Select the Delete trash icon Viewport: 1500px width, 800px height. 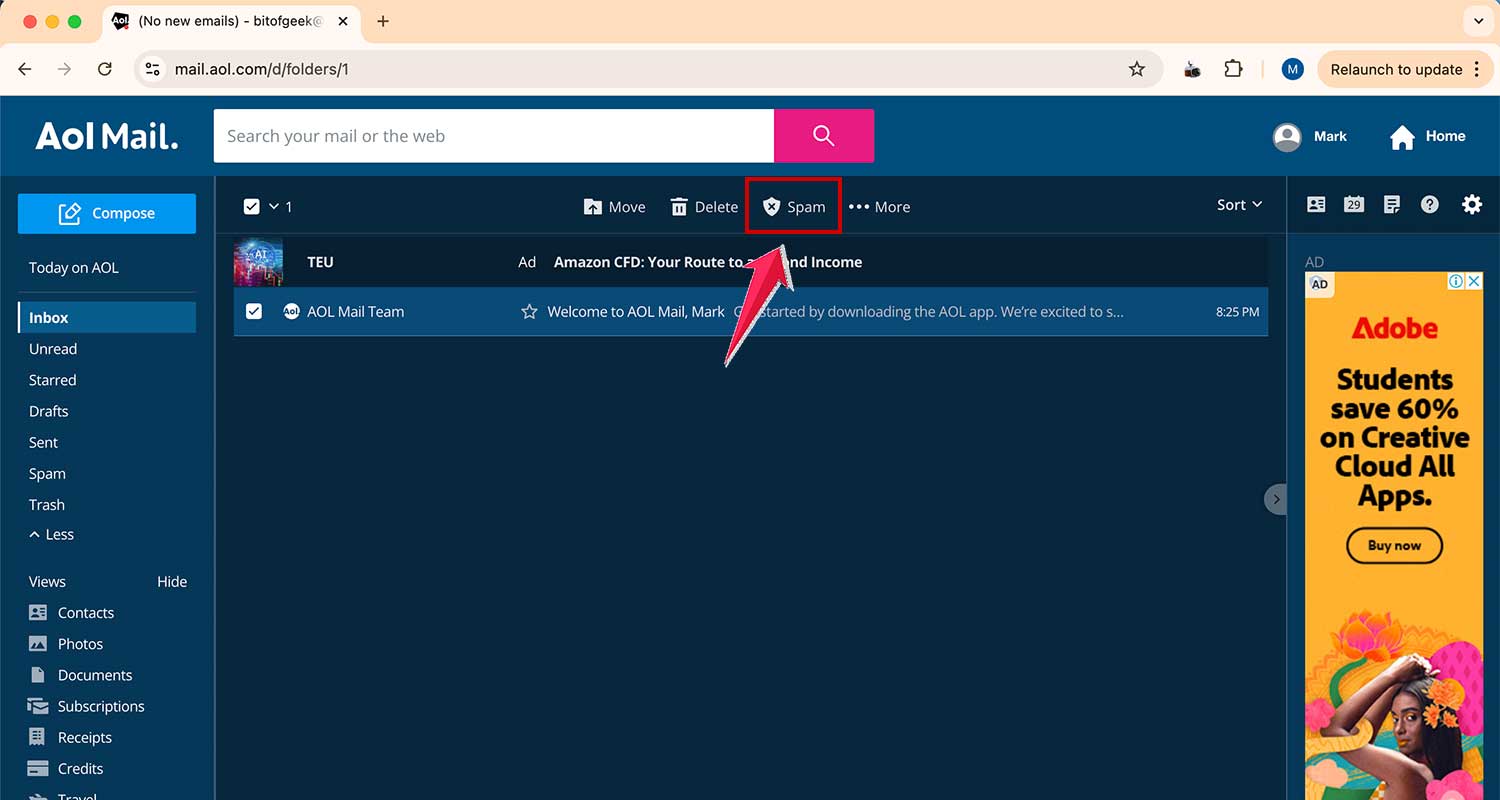point(703,206)
